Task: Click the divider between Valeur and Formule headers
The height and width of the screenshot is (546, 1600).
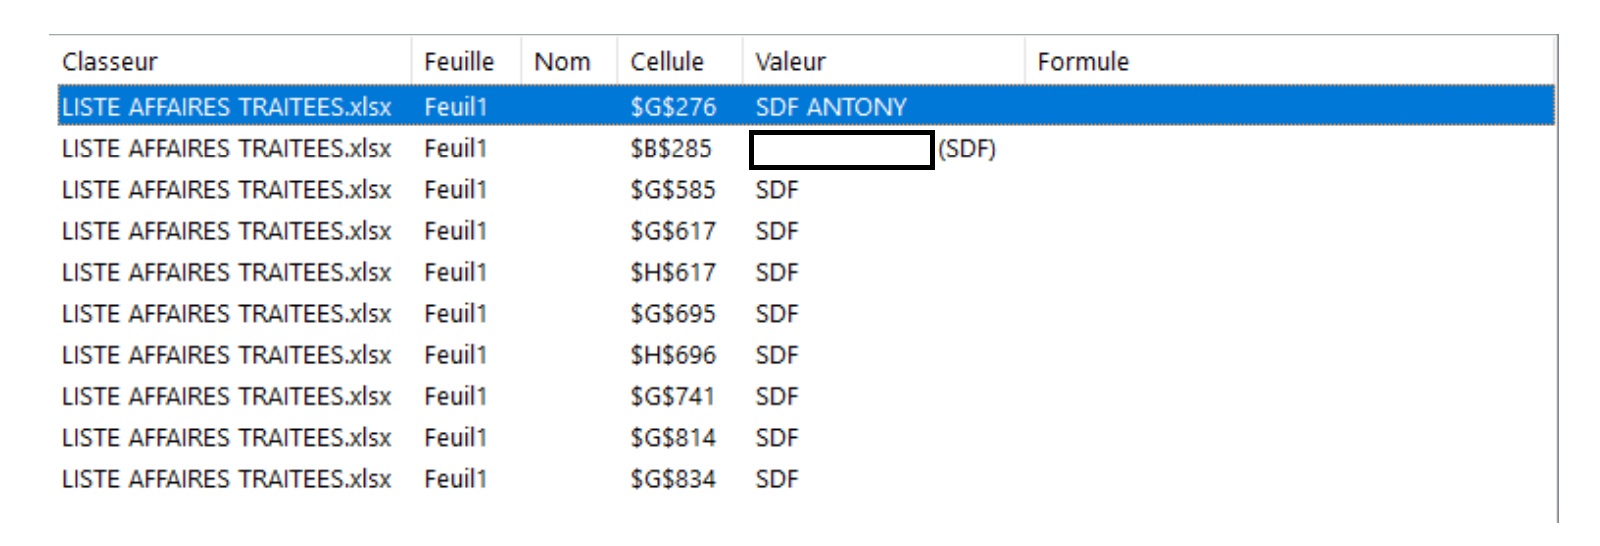Action: [1025, 62]
